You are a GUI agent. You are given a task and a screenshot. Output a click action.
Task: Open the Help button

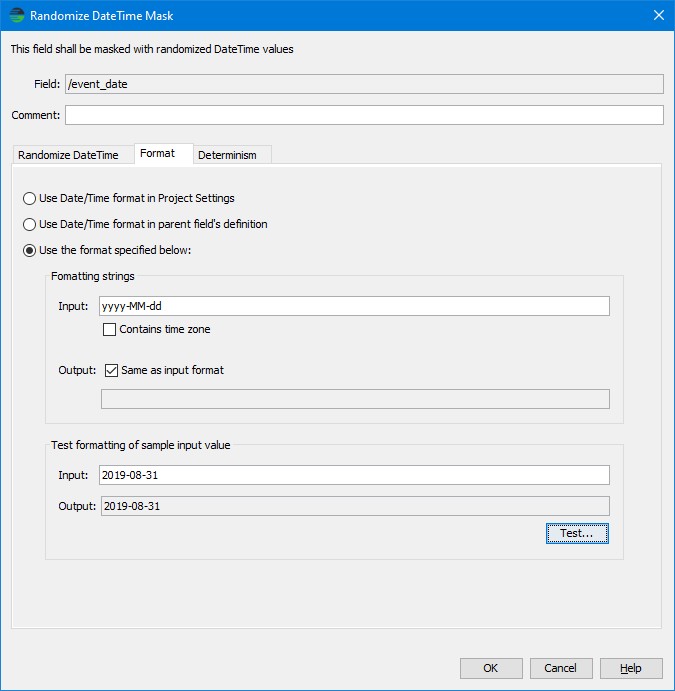[631, 668]
